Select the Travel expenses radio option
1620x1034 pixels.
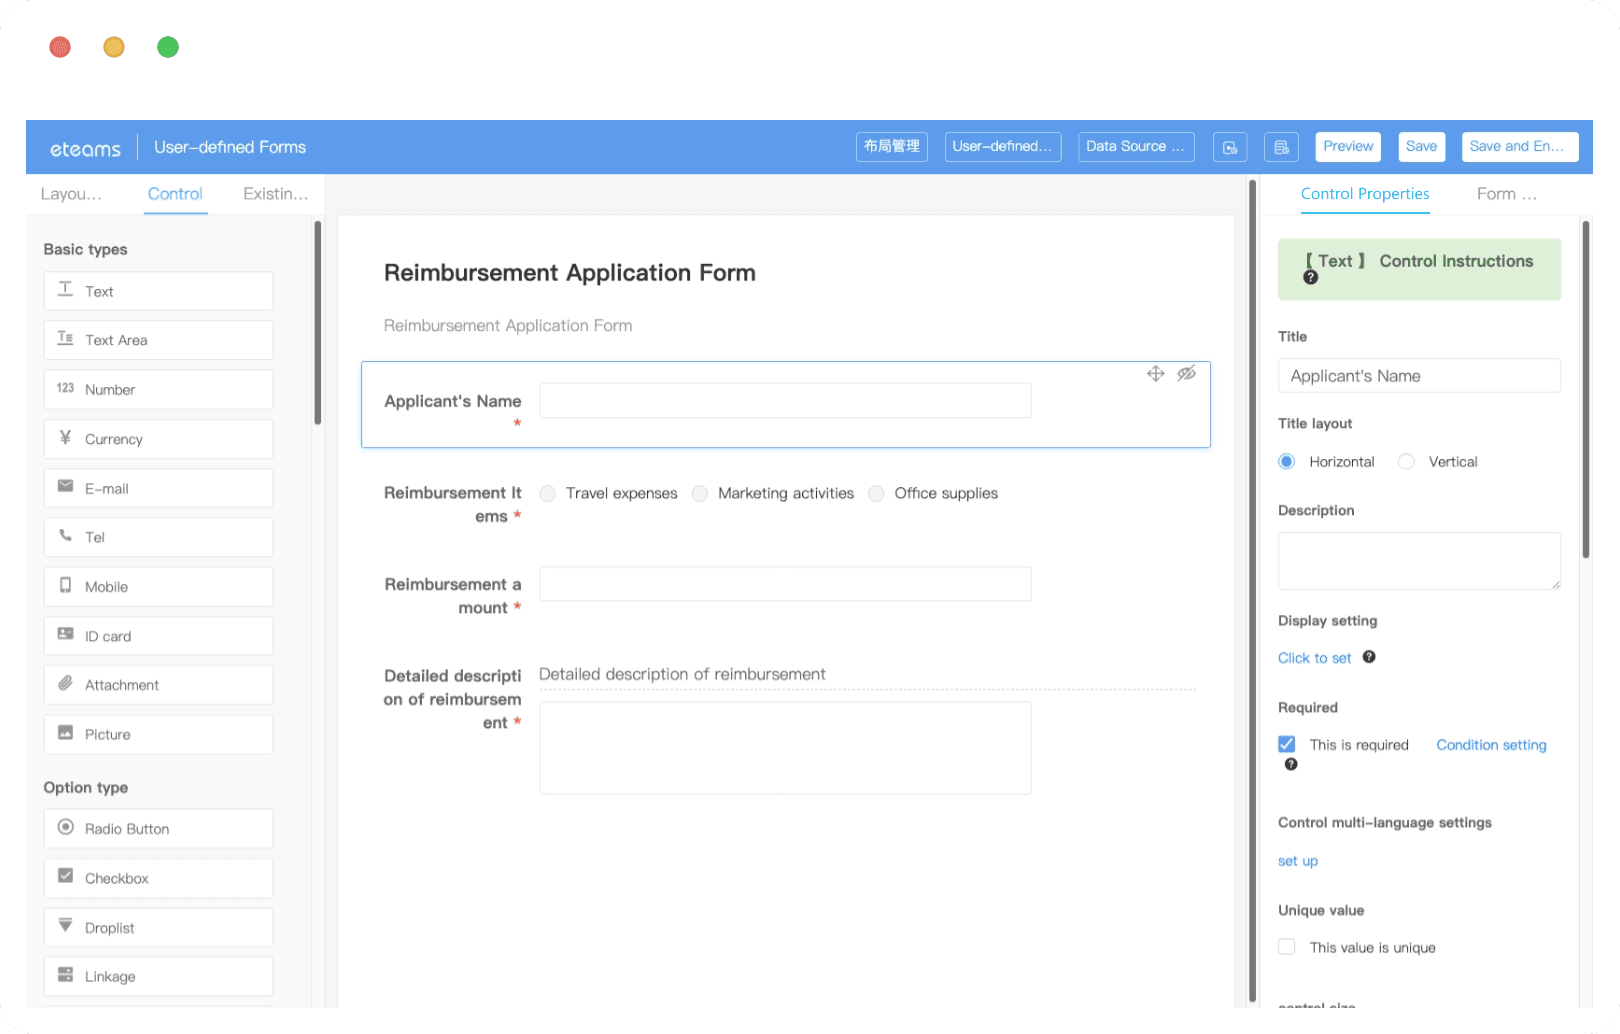click(547, 493)
